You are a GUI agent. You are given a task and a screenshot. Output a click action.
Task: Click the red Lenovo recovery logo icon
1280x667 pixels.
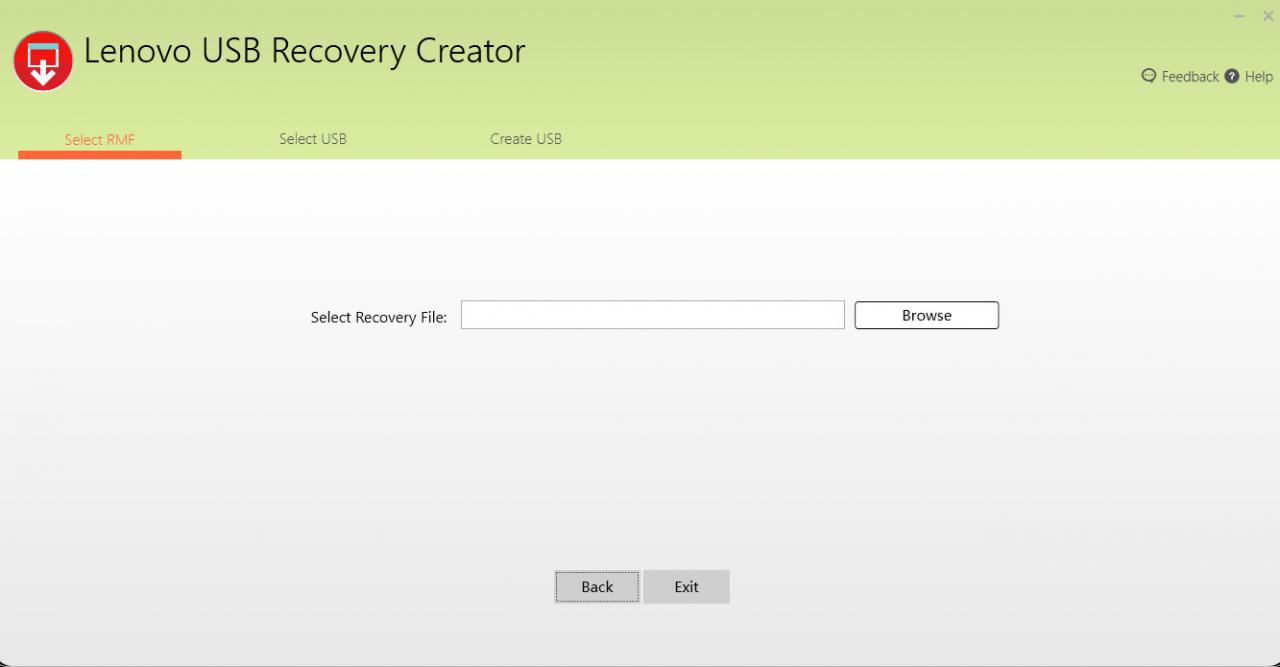pyautogui.click(x=43, y=61)
